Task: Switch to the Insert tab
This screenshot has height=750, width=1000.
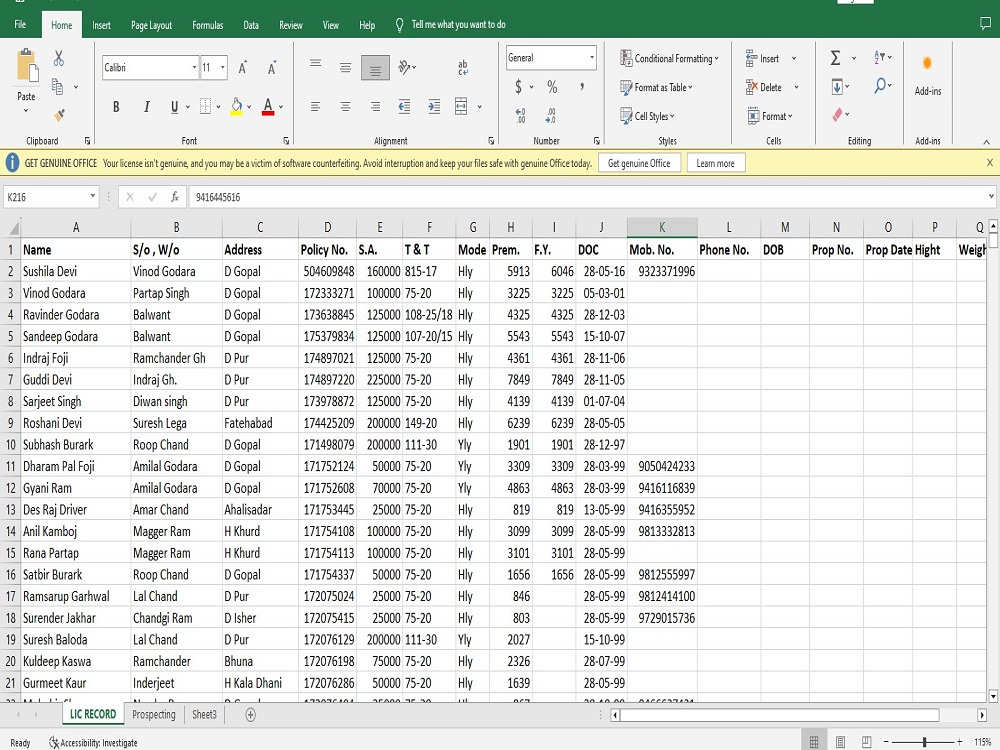Action: 101,26
